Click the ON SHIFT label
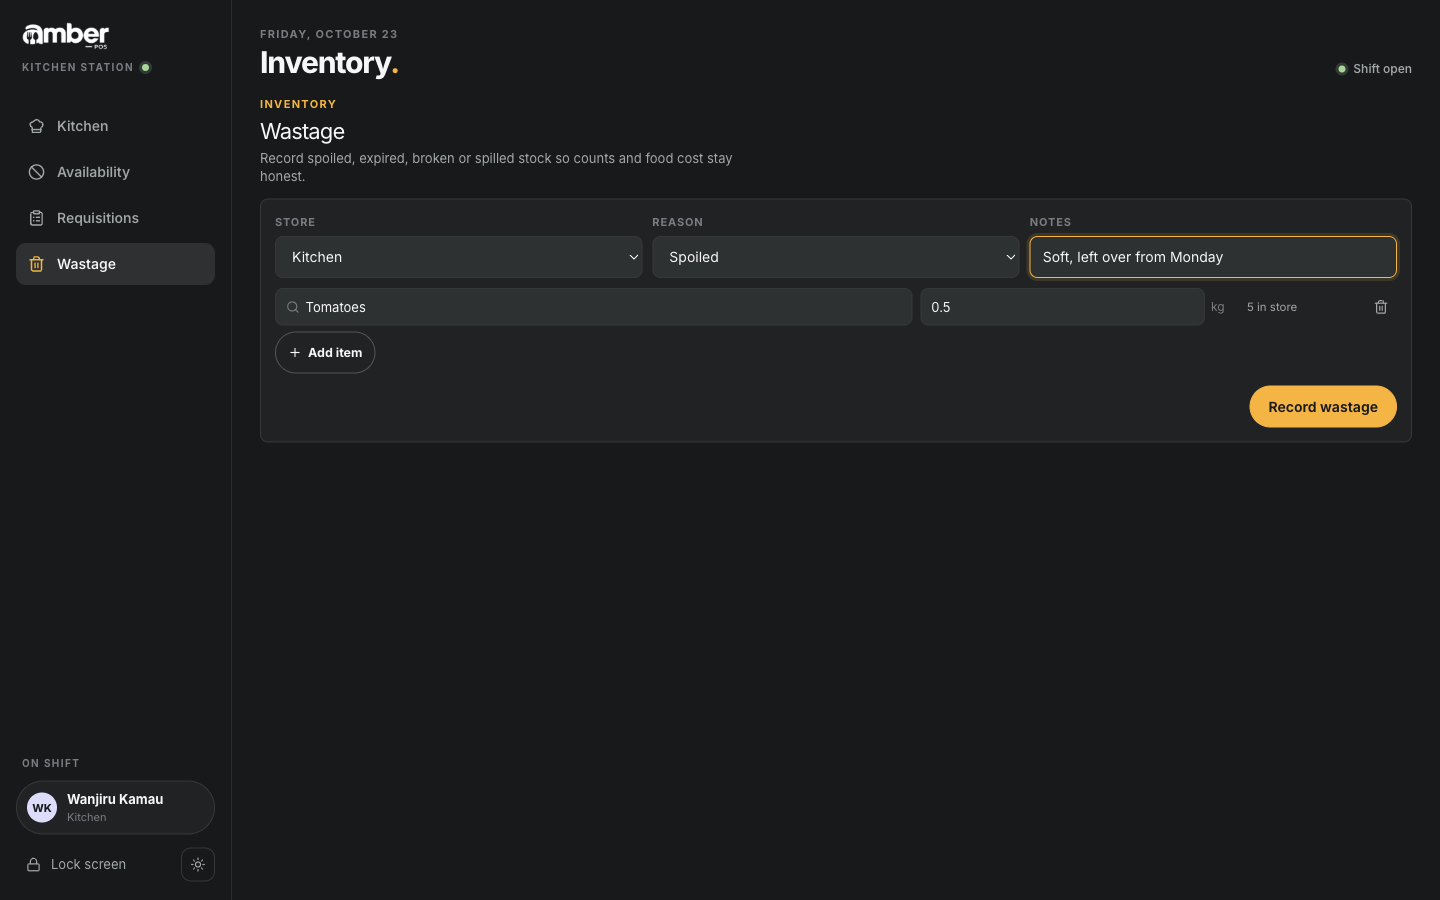The image size is (1440, 900). pos(51,763)
